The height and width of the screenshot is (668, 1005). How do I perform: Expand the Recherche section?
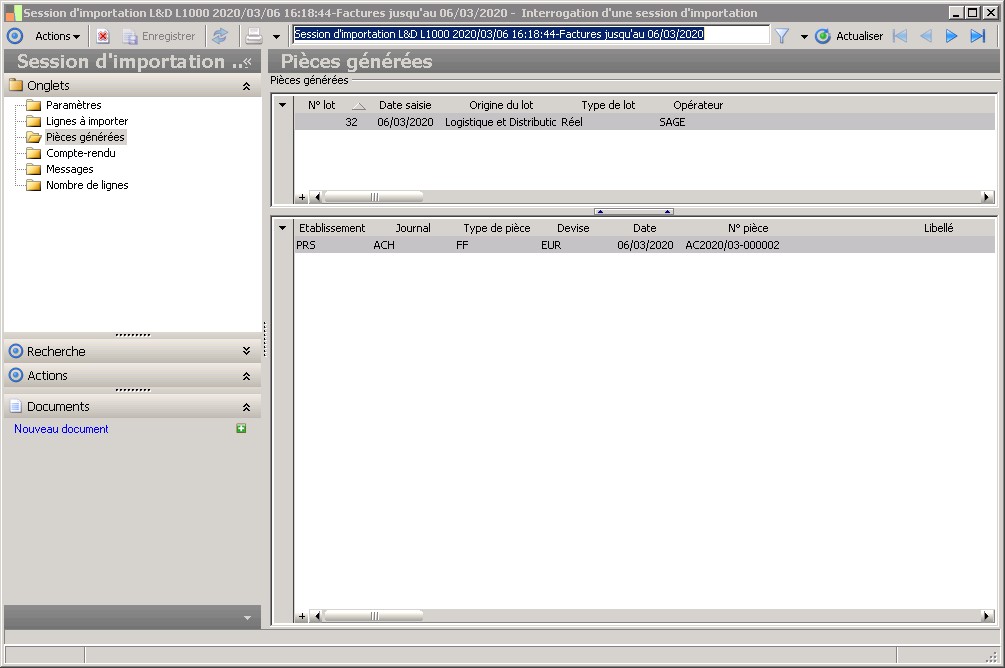246,351
